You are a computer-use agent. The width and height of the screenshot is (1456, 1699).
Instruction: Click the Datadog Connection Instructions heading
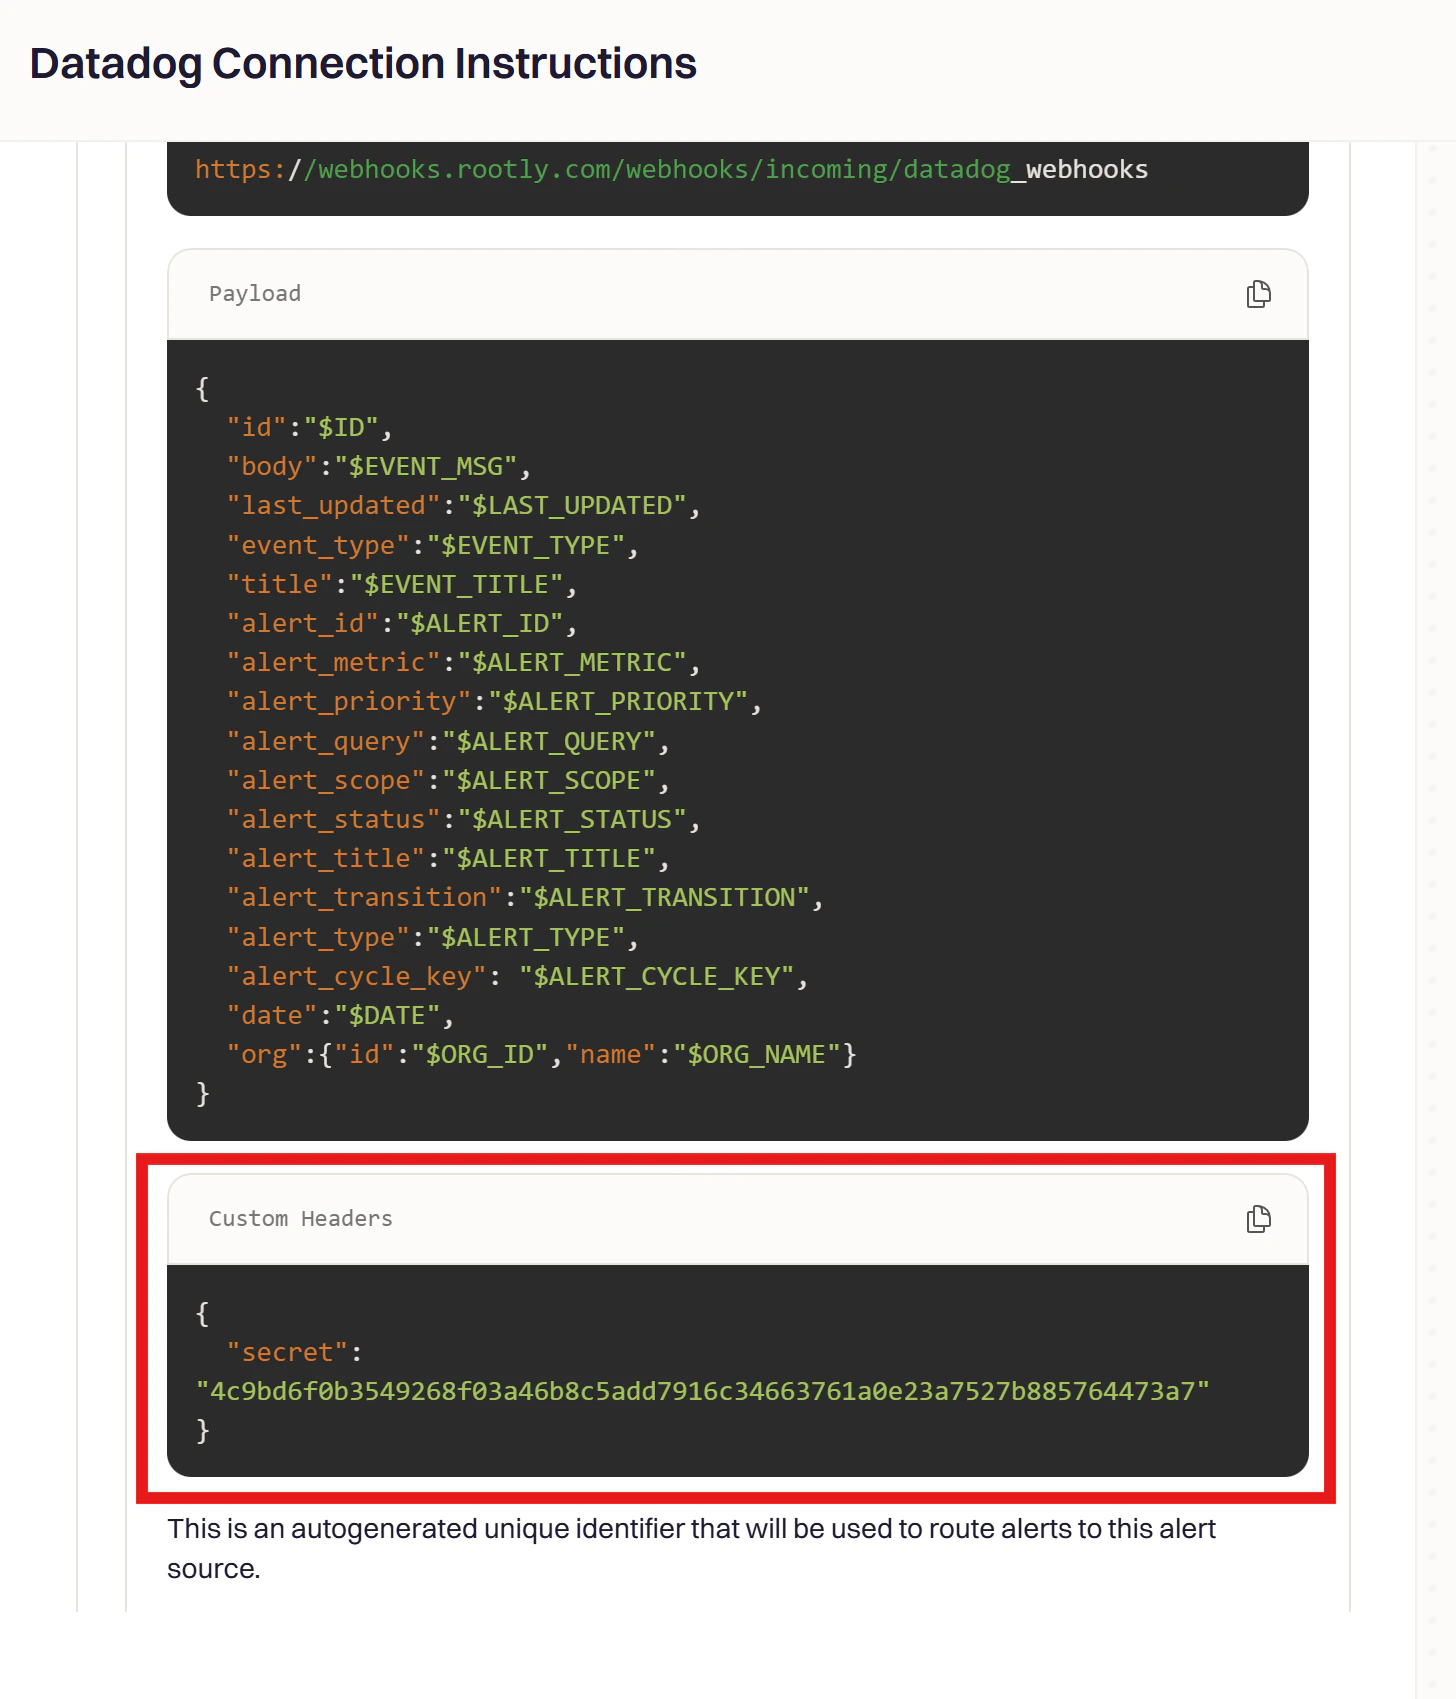pyautogui.click(x=363, y=64)
